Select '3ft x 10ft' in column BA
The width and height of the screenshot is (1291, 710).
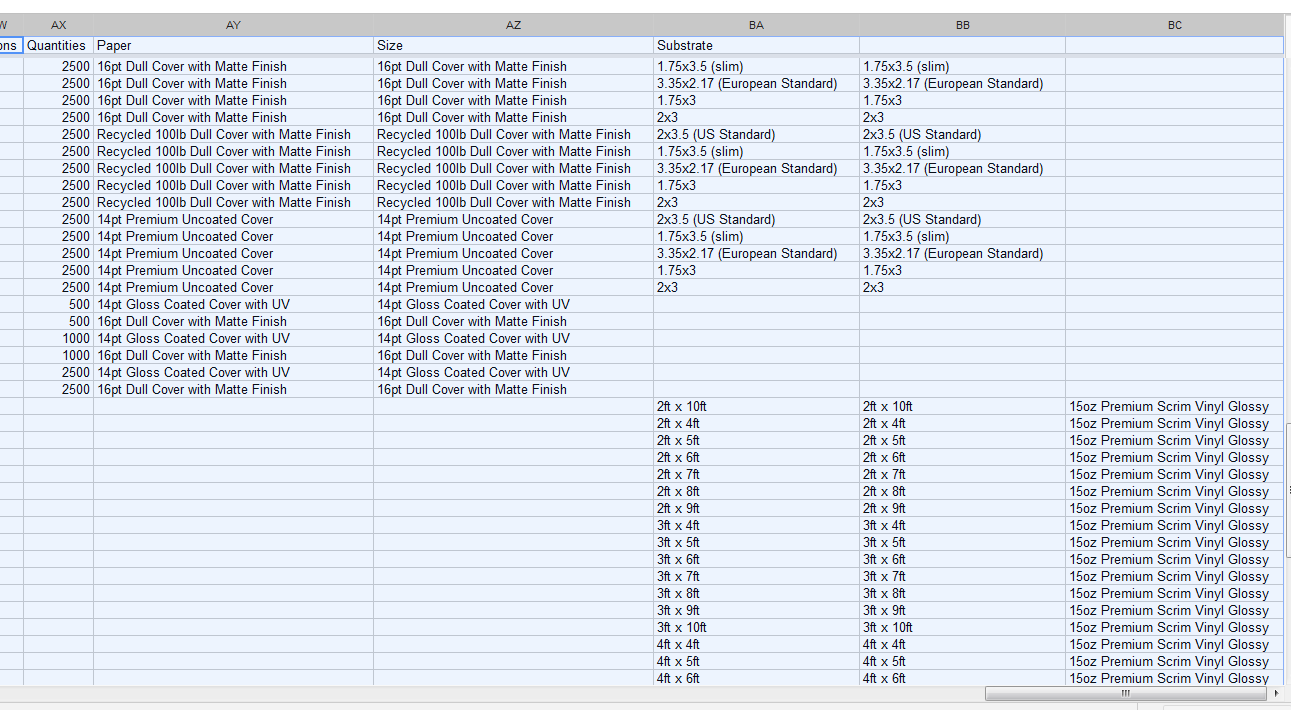(756, 627)
